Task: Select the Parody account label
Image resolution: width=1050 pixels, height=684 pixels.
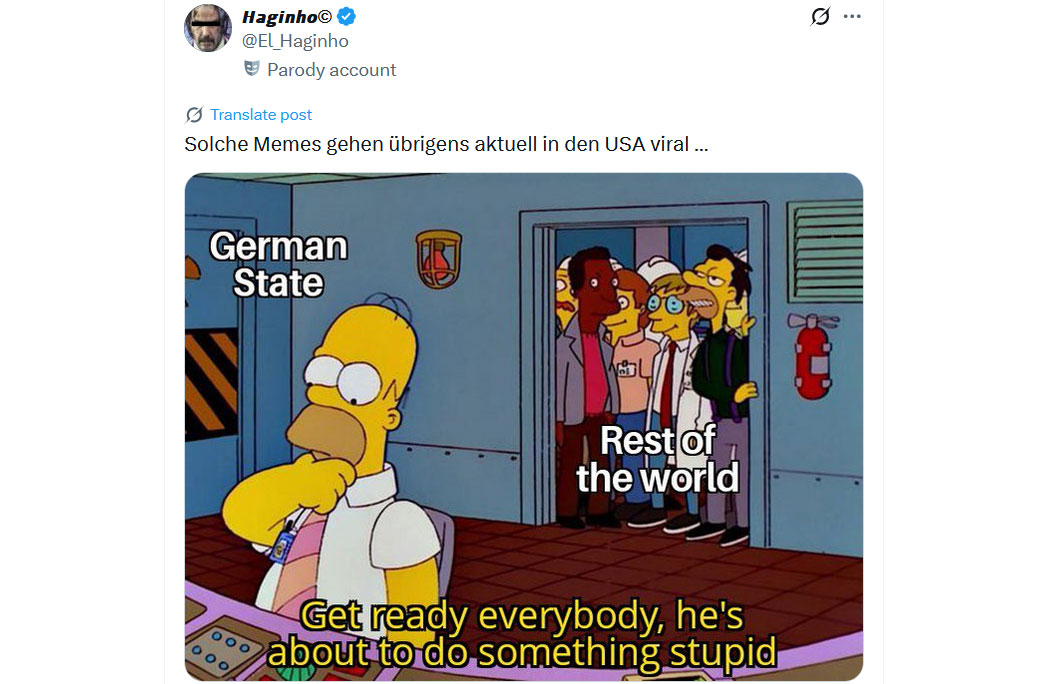Action: coord(331,70)
